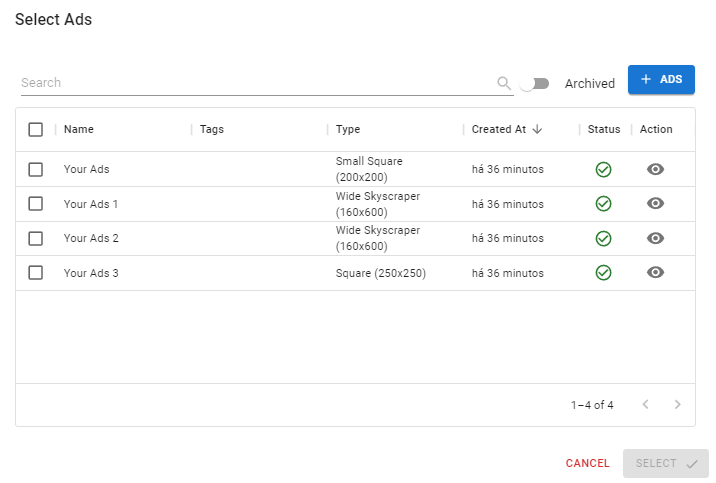Sort by the Type column header

coord(348,129)
